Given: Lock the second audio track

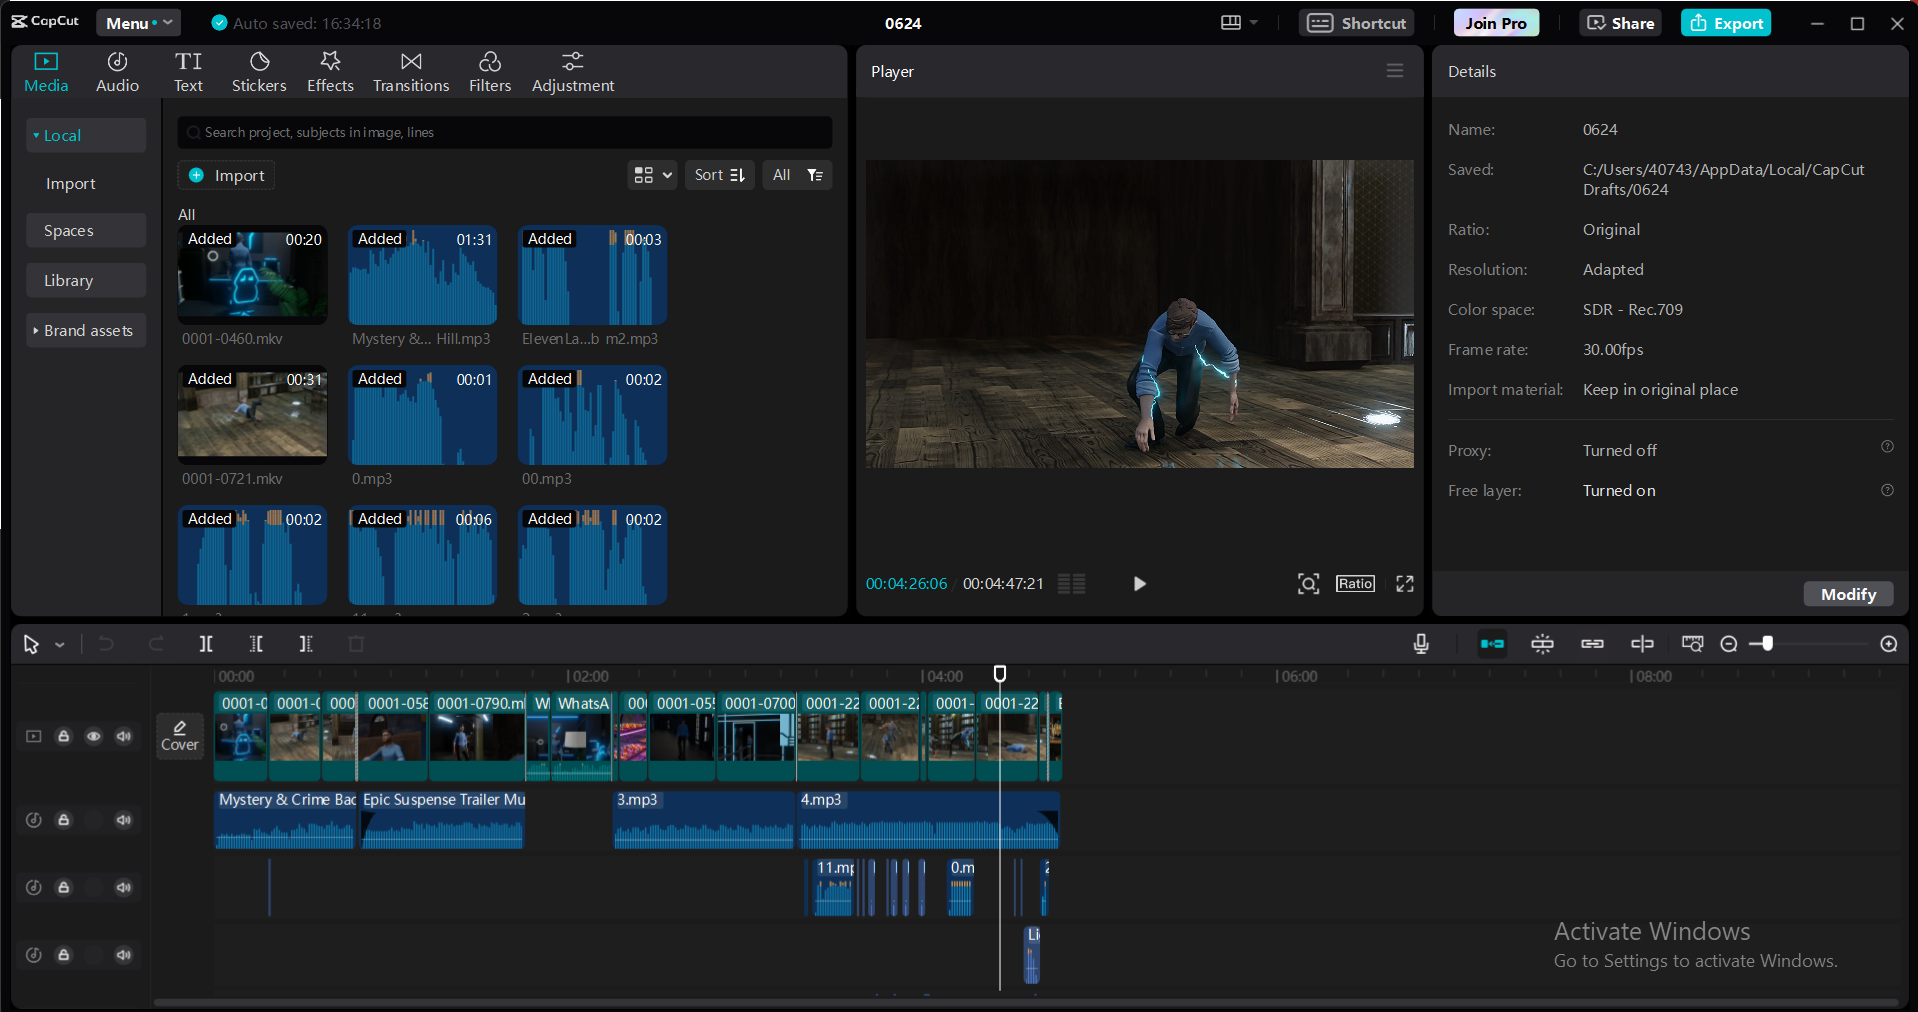Looking at the screenshot, I should [x=64, y=888].
